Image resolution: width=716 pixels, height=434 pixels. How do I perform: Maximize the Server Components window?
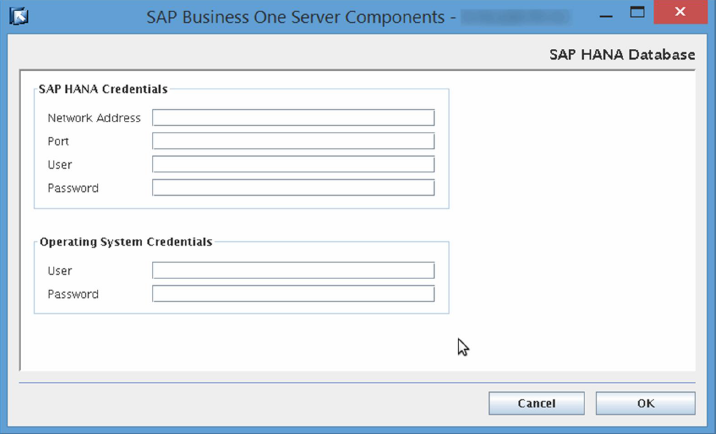pyautogui.click(x=637, y=12)
